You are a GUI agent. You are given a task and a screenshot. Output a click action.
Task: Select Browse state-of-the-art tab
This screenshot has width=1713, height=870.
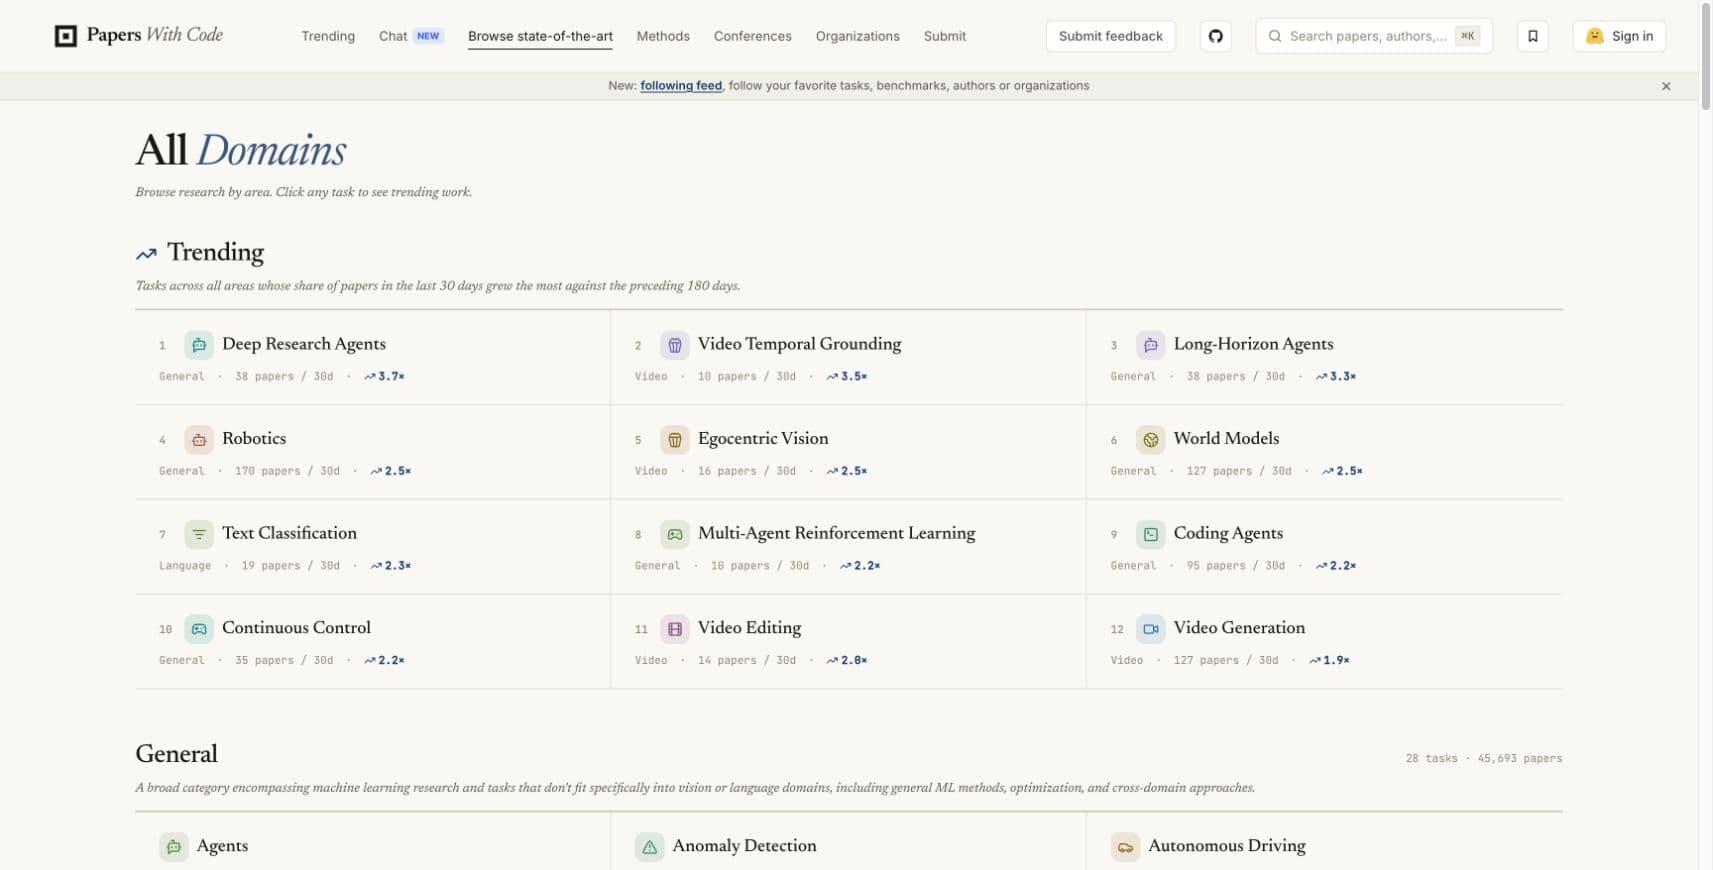540,36
